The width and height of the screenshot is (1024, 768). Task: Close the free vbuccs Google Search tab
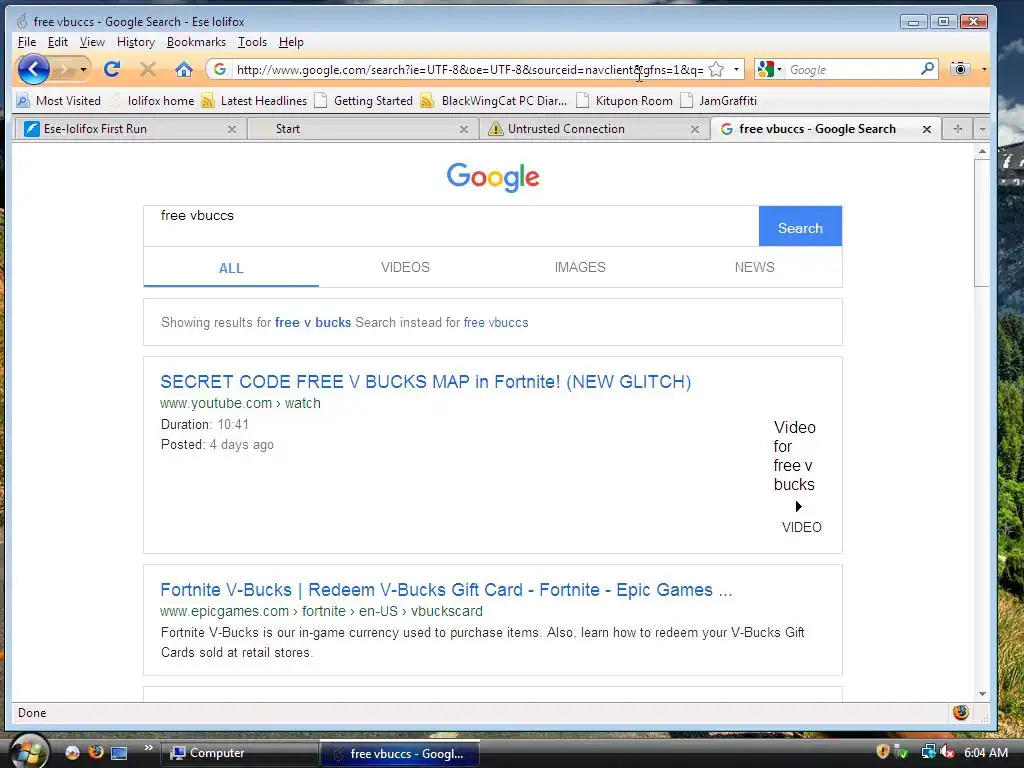(927, 129)
